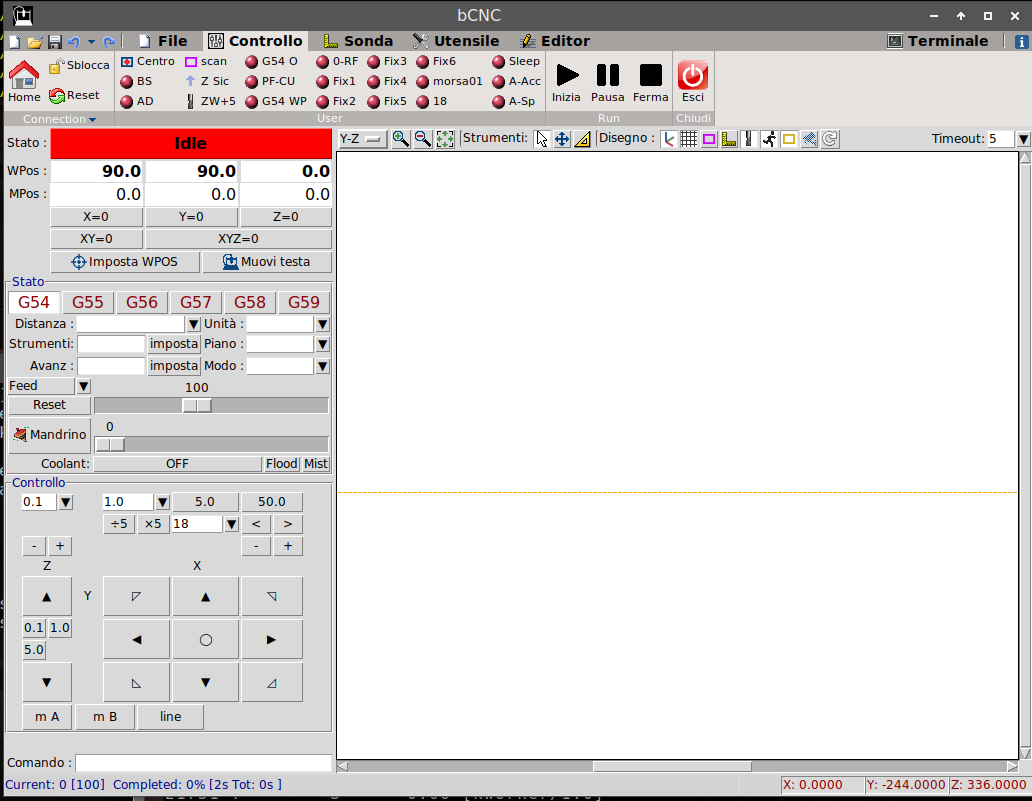Click the save file icon
This screenshot has width=1032, height=801.
pos(55,42)
